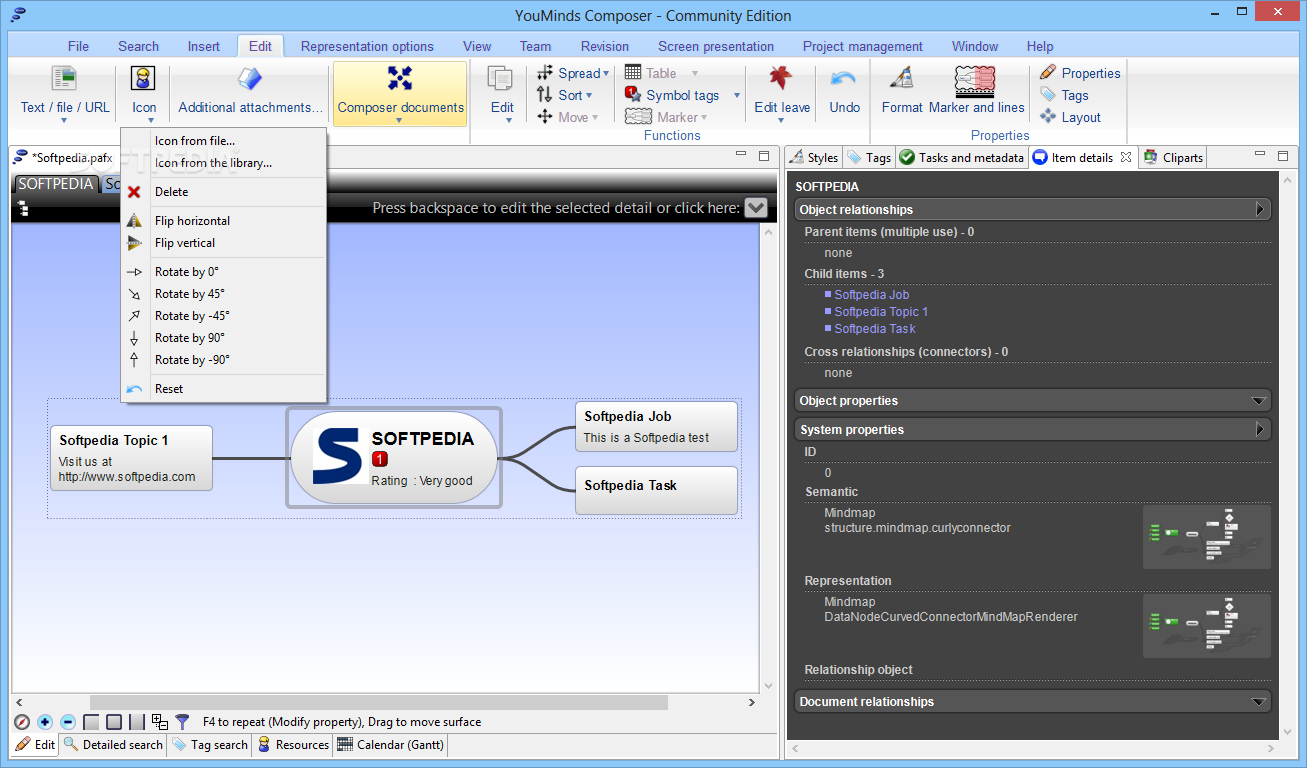Choose Icon from the library...

224,163
